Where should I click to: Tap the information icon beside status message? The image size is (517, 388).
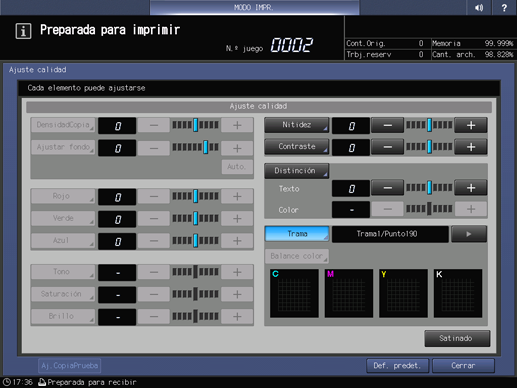pyautogui.click(x=23, y=31)
